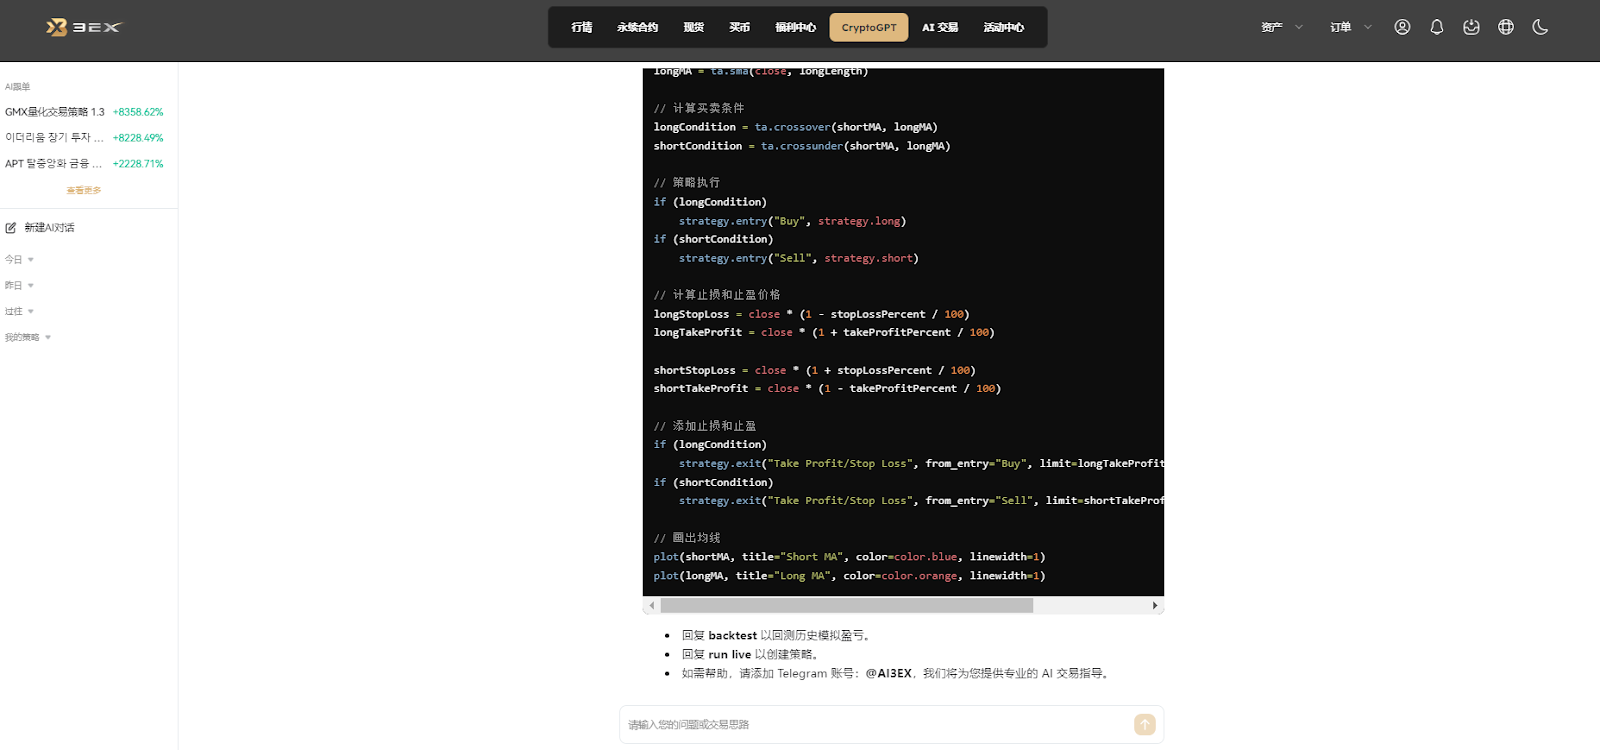Click the plot(shortMA...) code line
The height and width of the screenshot is (750, 1600).
(x=849, y=557)
